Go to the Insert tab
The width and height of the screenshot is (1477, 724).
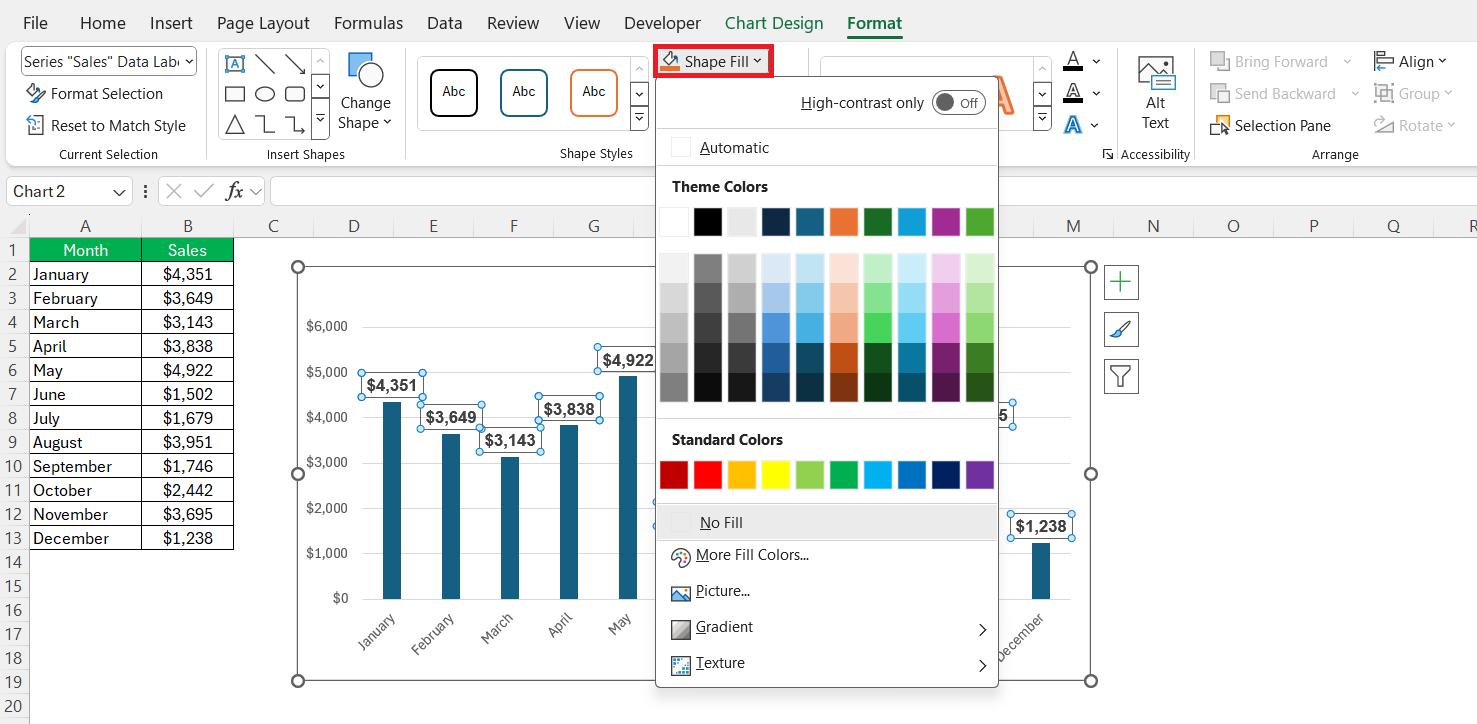coord(171,23)
